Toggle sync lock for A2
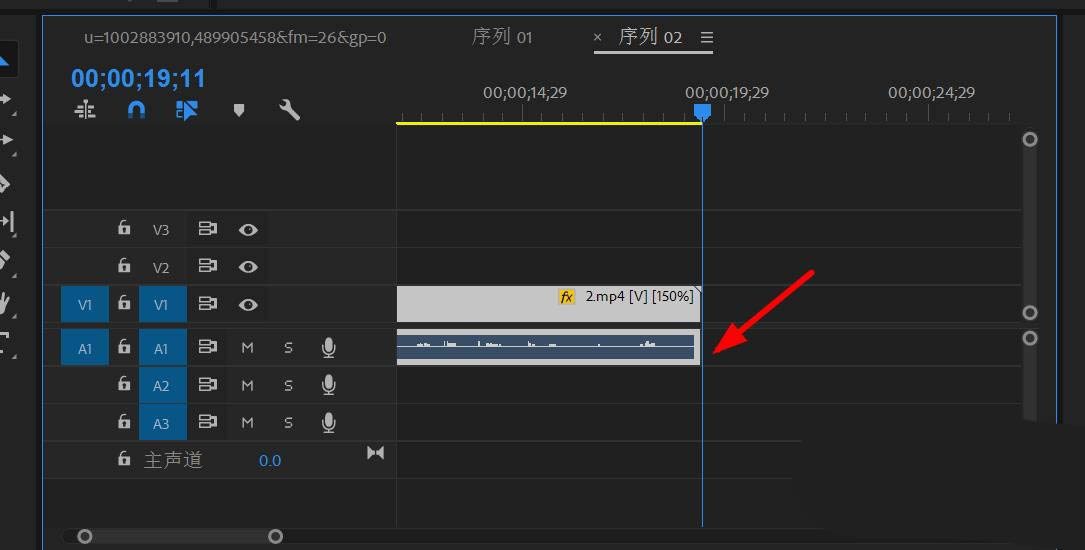The width and height of the screenshot is (1085, 550). point(208,384)
